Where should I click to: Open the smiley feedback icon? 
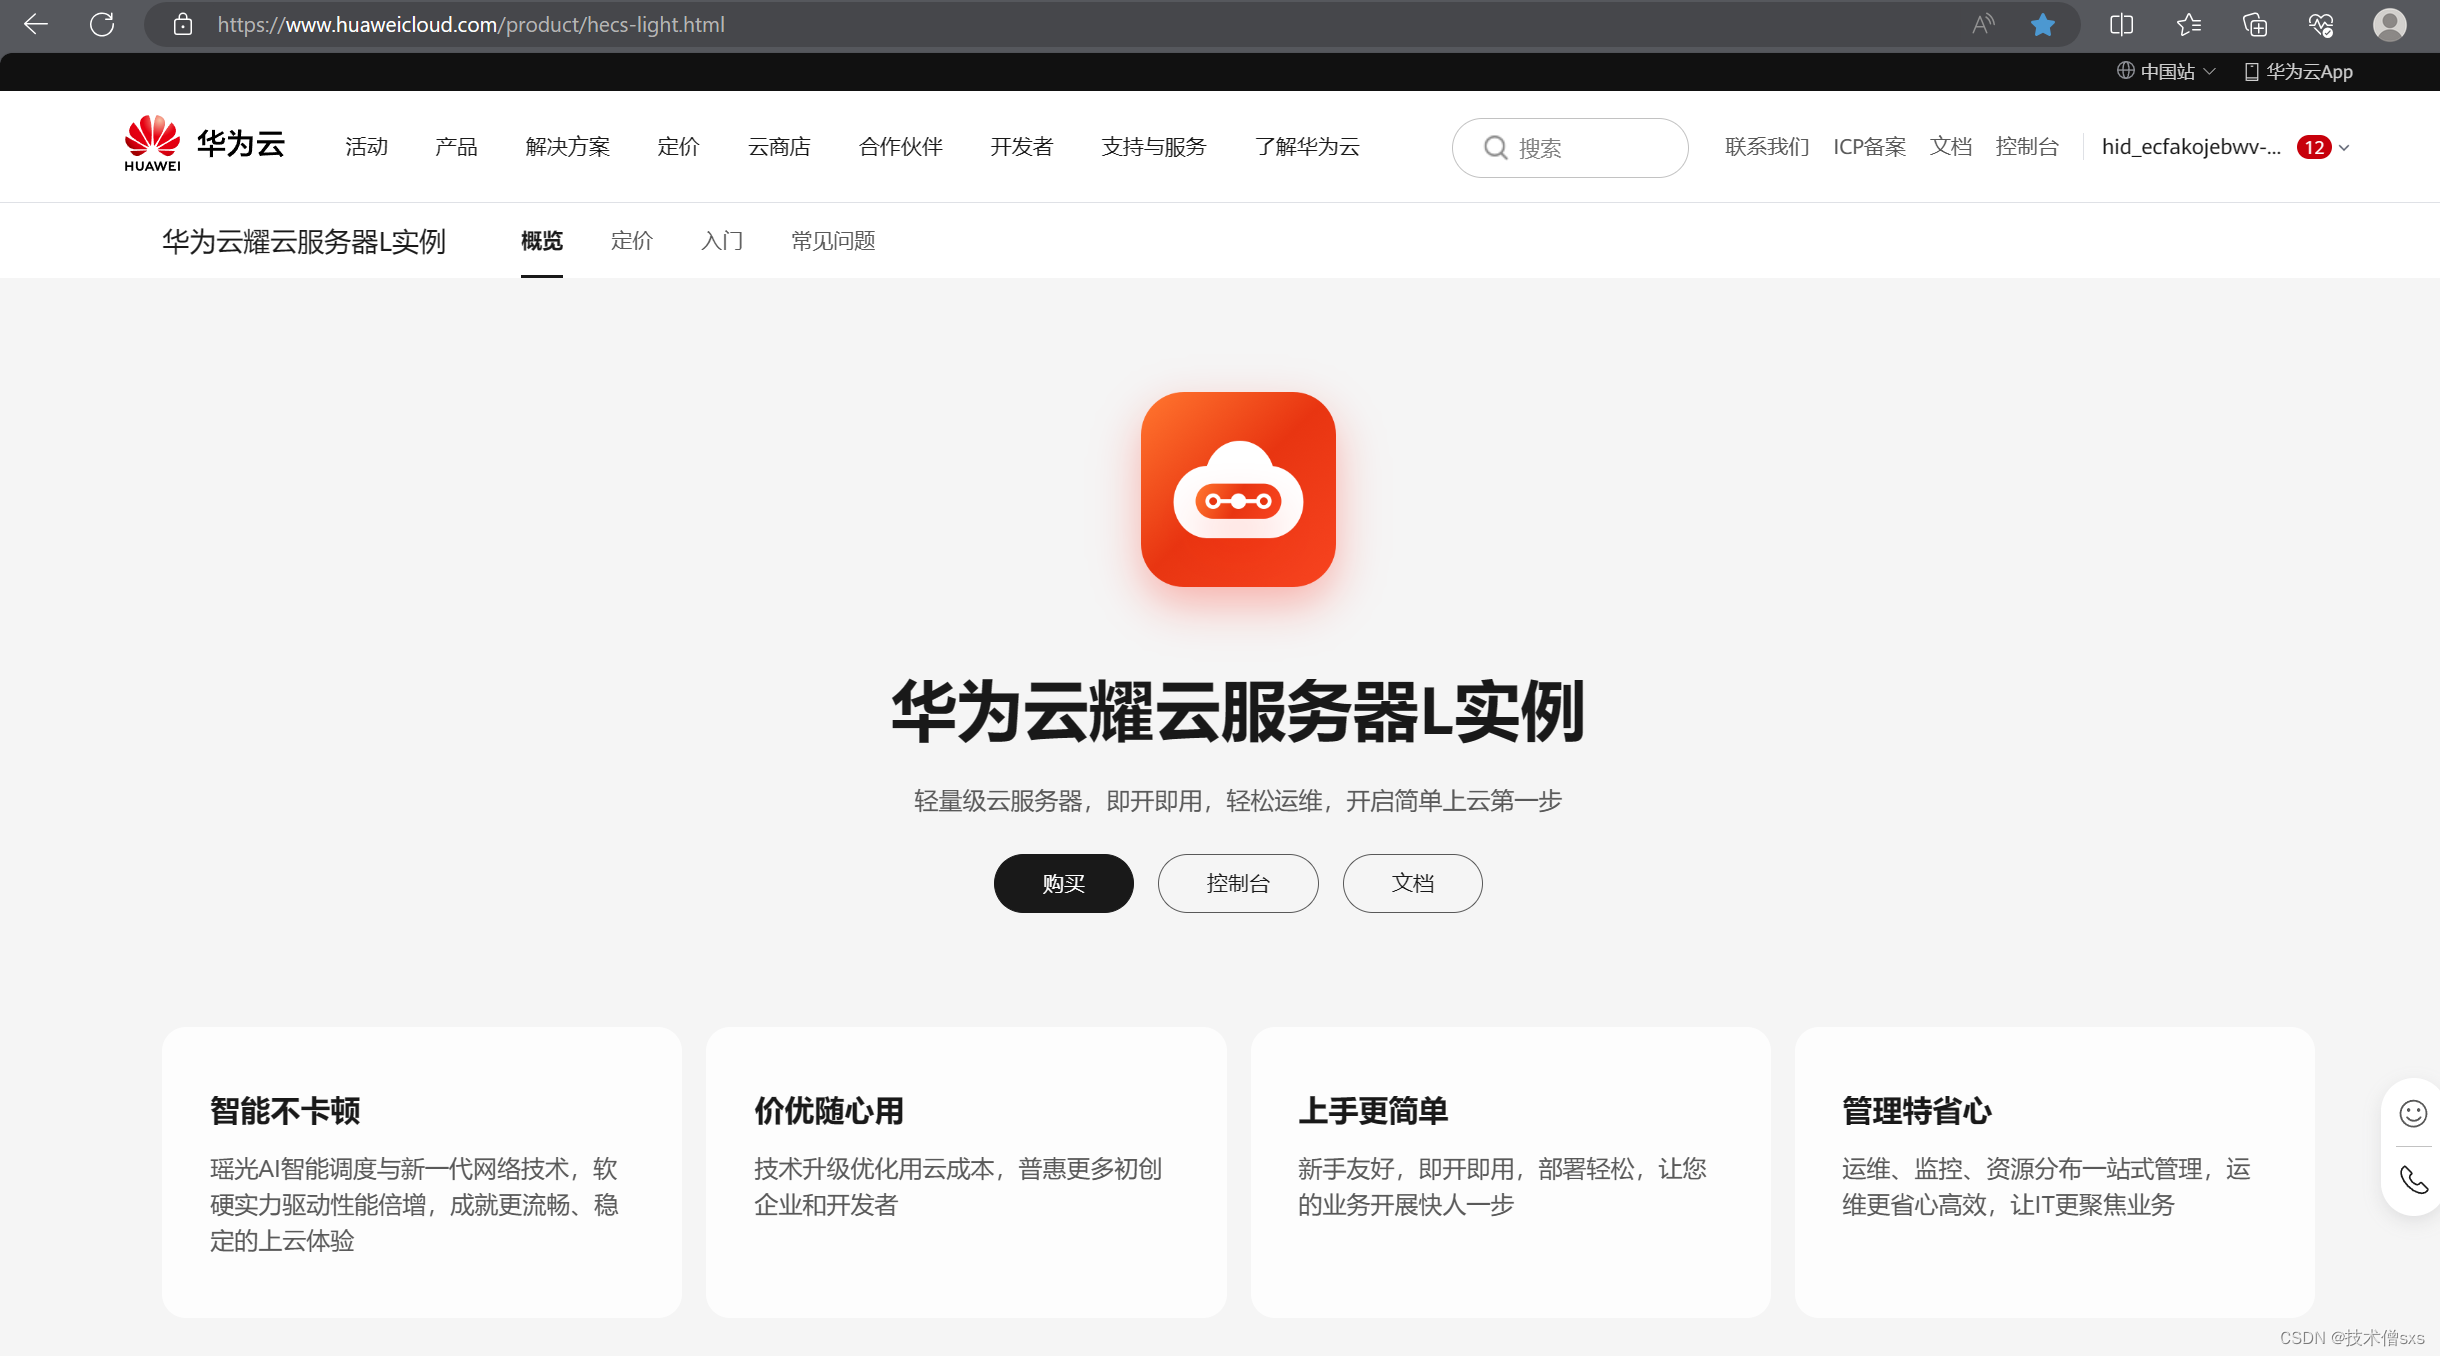2413,1113
